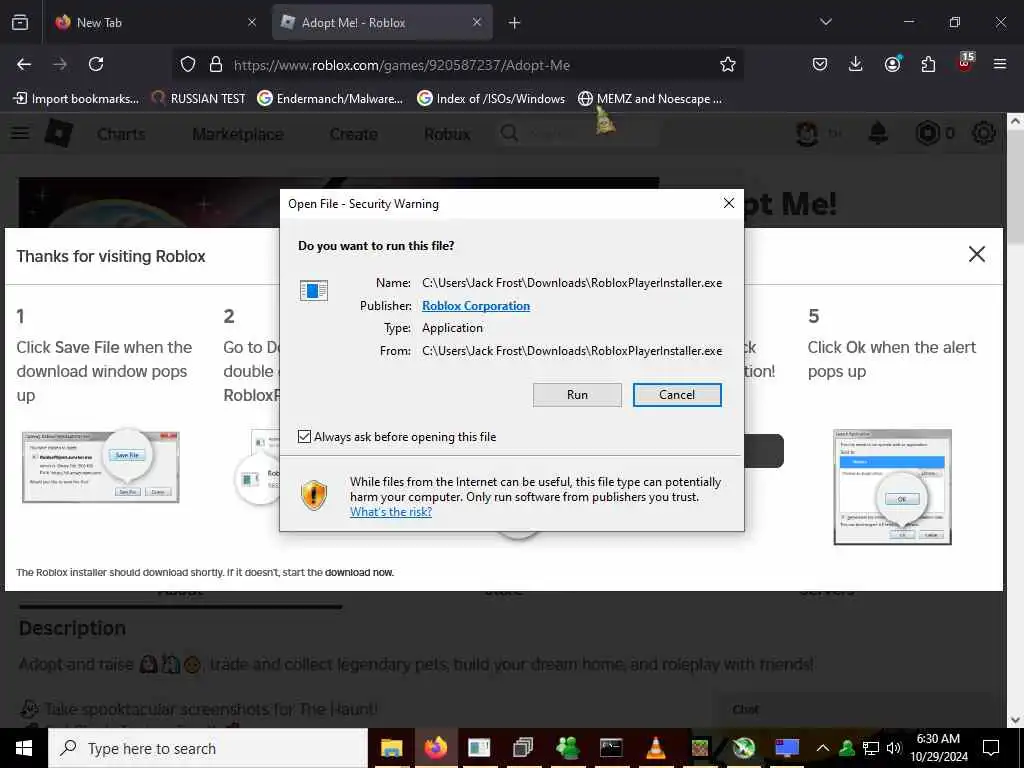The height and width of the screenshot is (768, 1024).
Task: Open the Firefox downloads panel
Action: click(x=856, y=64)
